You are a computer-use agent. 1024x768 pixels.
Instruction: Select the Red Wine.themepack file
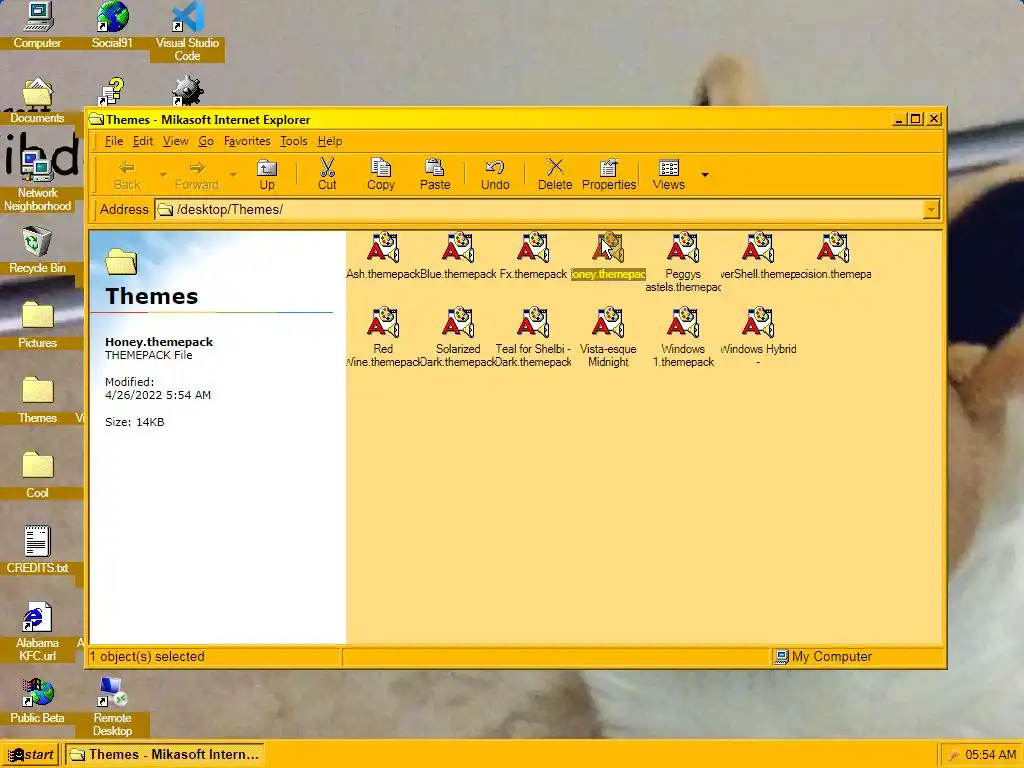(383, 323)
